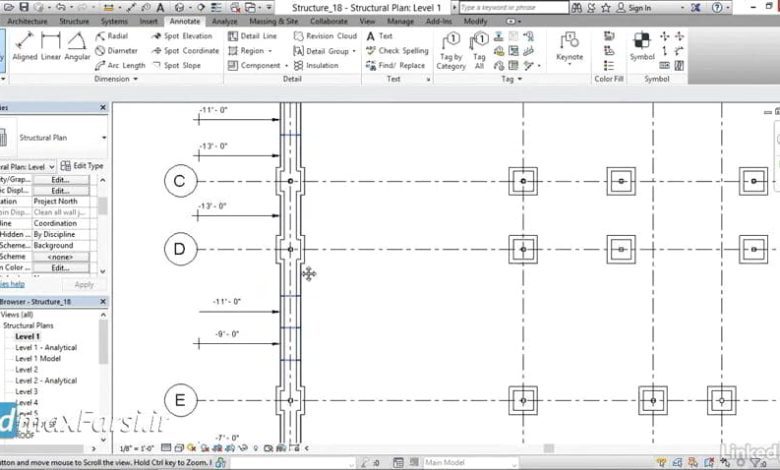The height and width of the screenshot is (470, 780).
Task: Open the Architecture ribbon tab
Action: click(x=27, y=21)
